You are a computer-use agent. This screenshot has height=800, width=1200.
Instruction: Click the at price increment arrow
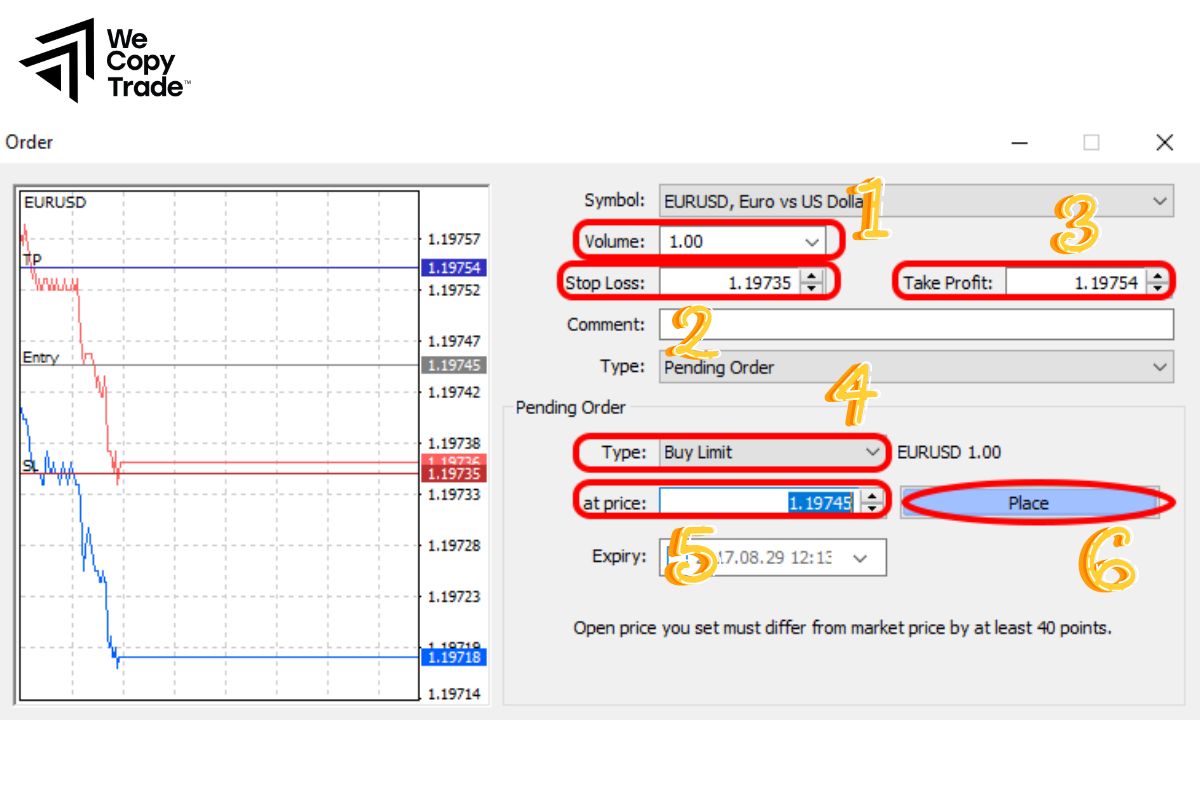(x=872, y=496)
